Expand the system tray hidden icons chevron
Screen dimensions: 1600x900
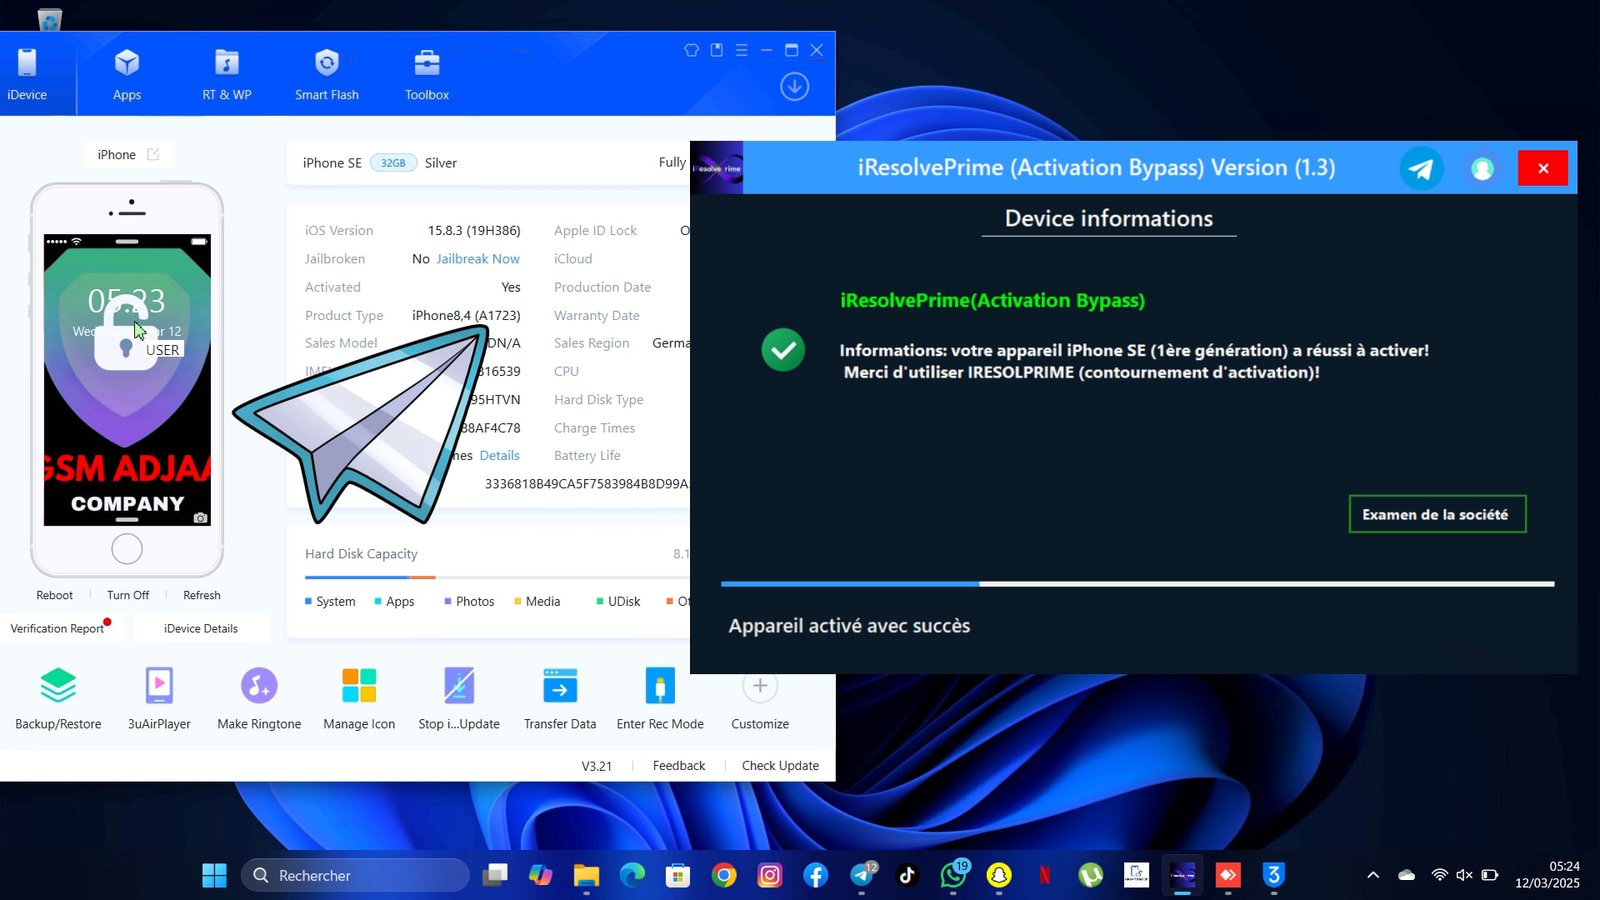[1373, 875]
